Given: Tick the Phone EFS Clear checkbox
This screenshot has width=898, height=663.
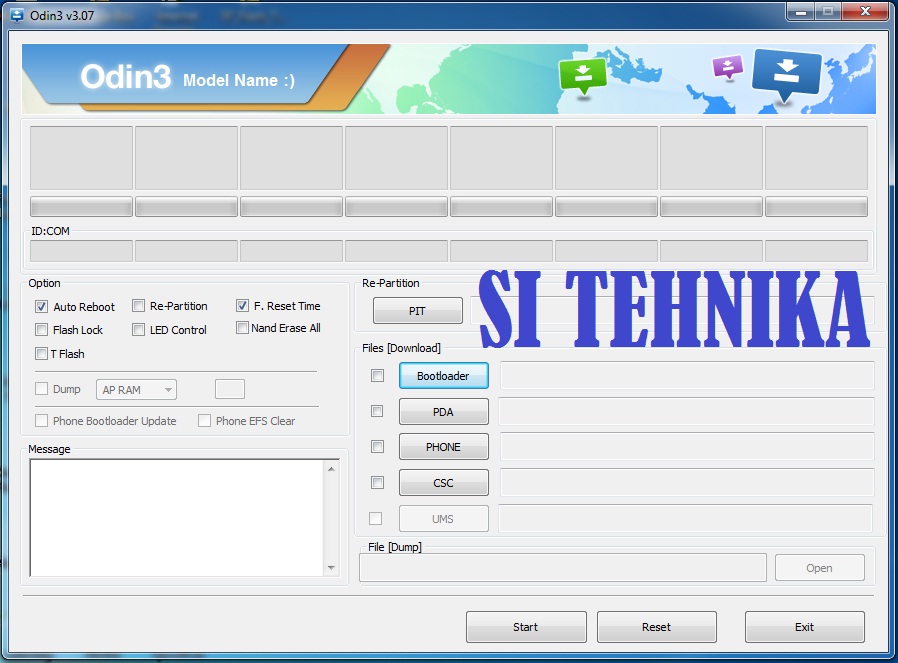Looking at the screenshot, I should pos(204,421).
